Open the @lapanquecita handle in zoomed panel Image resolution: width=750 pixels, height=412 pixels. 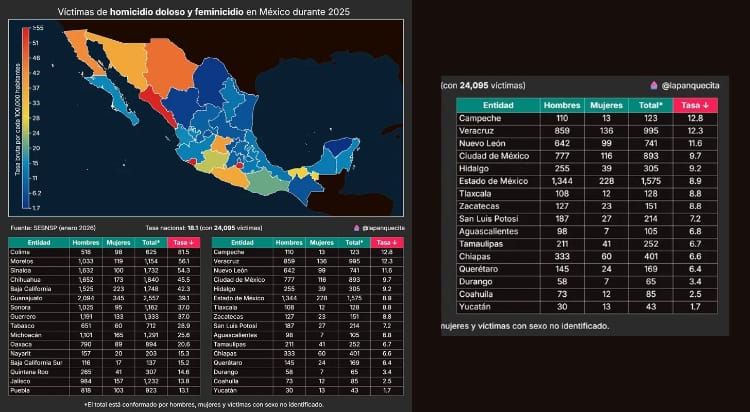coord(689,86)
